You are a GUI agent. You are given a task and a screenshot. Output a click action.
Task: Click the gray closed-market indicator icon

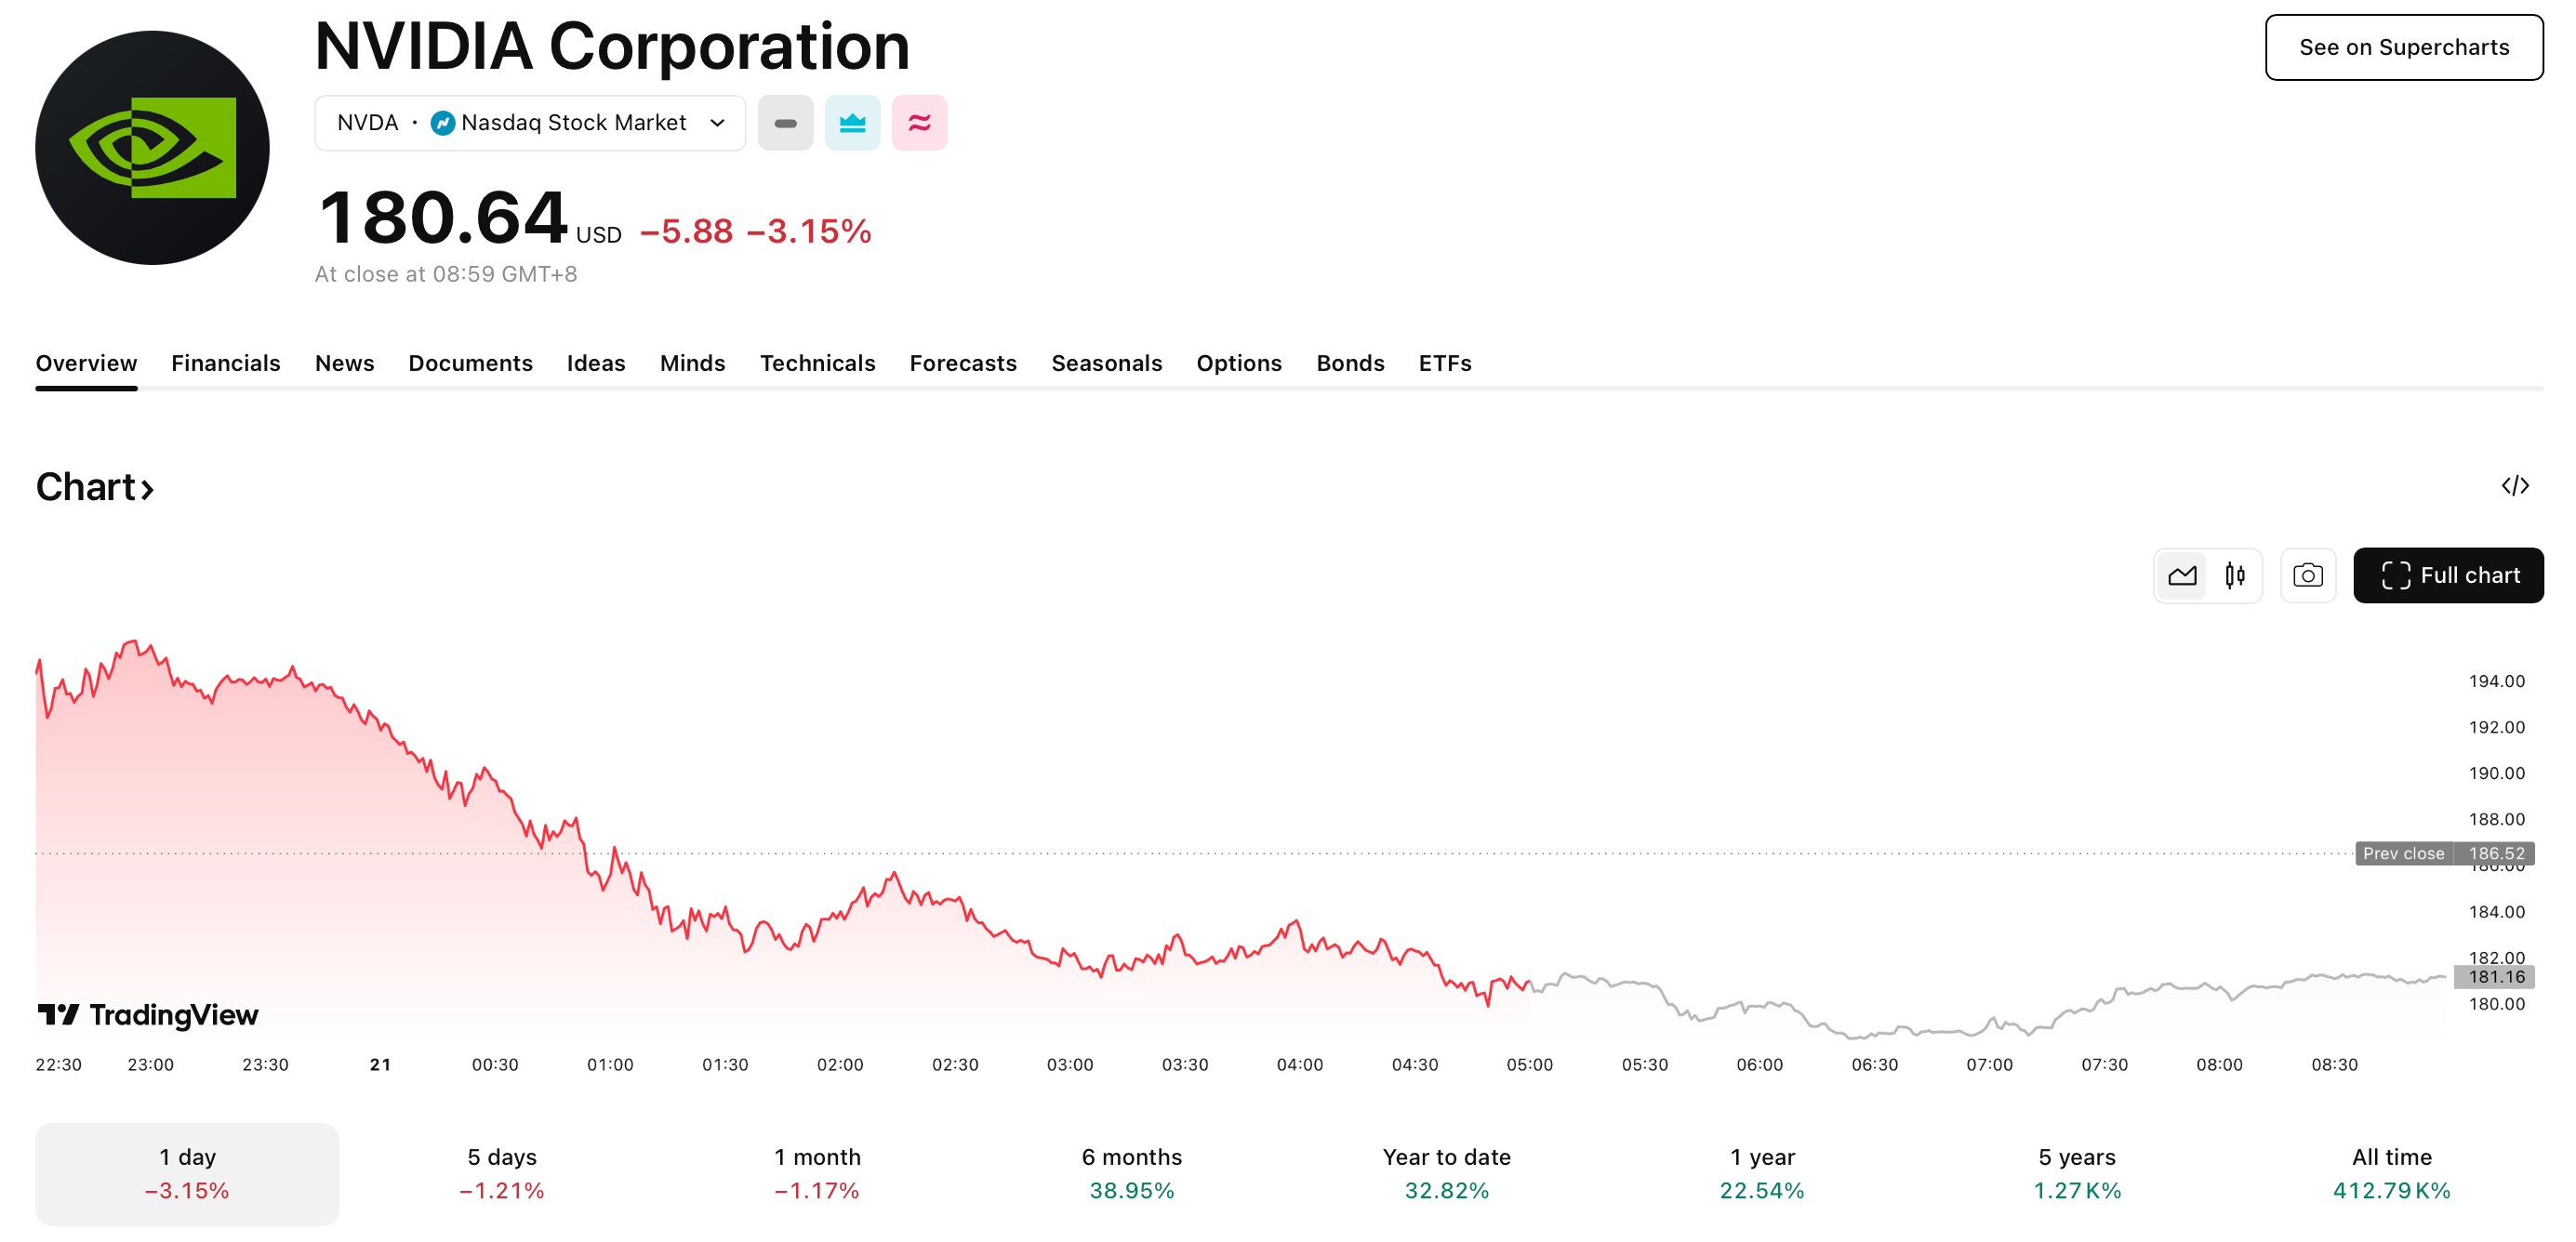pyautogui.click(x=785, y=122)
